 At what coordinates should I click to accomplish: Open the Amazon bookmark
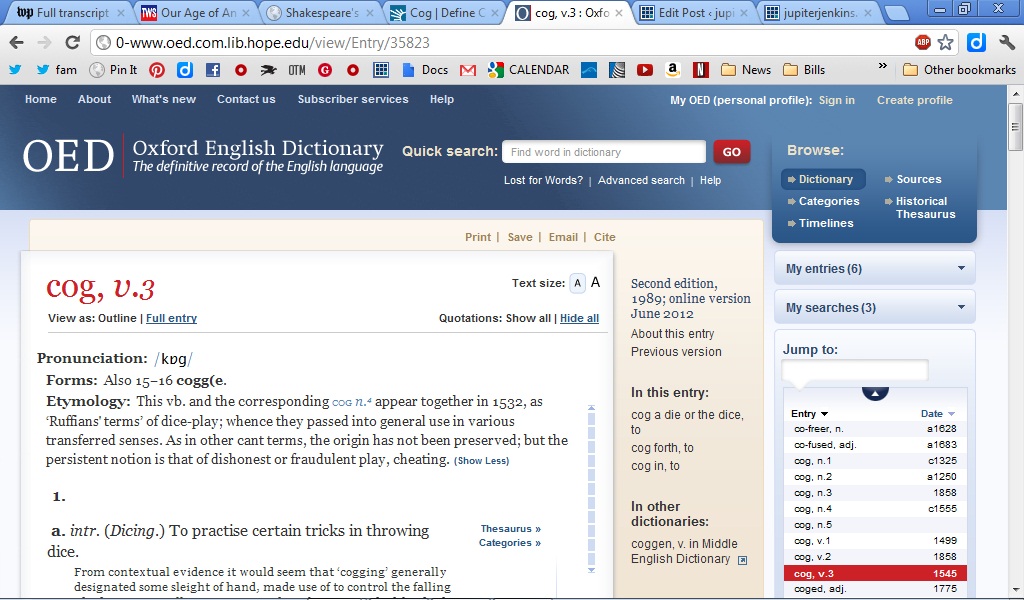[x=673, y=70]
